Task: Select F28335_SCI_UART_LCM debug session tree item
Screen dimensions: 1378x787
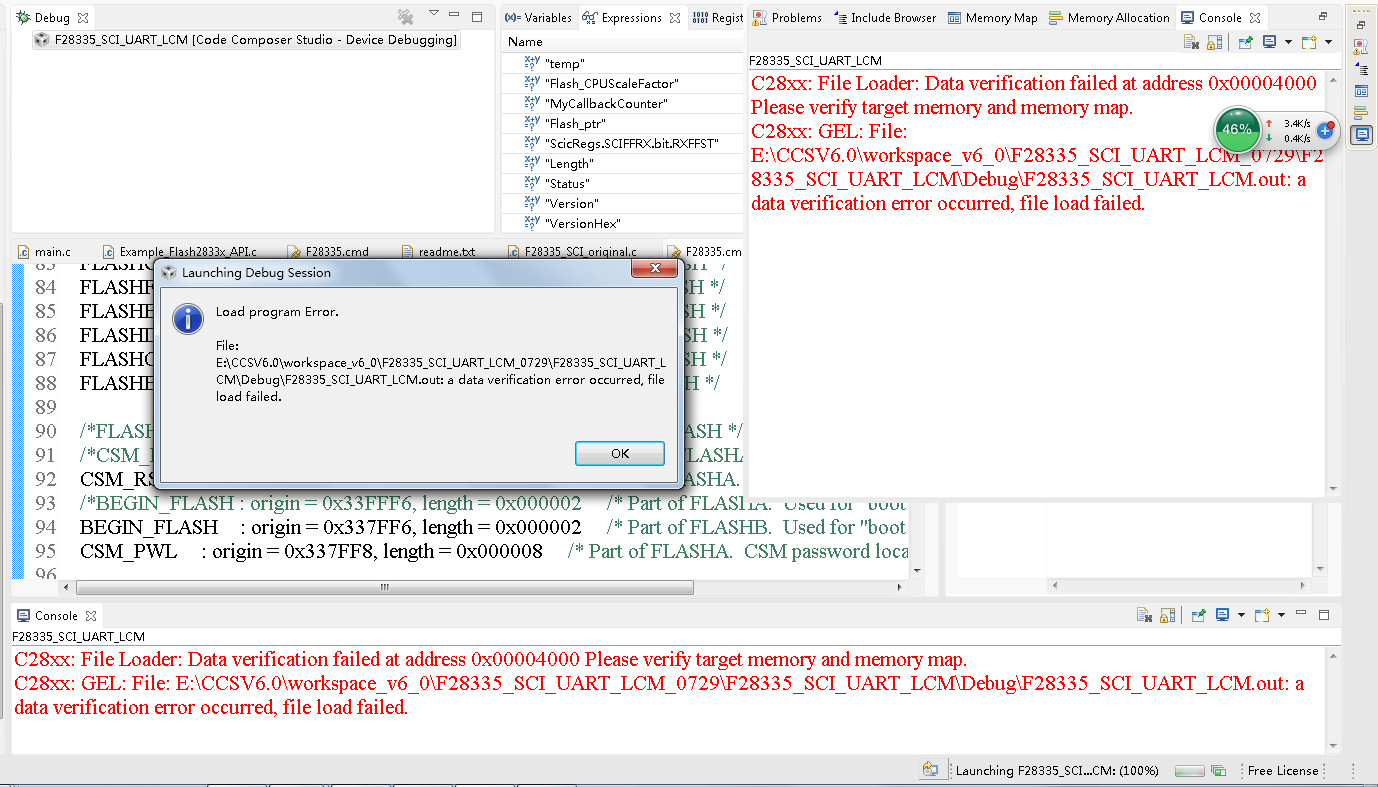Action: pyautogui.click(x=246, y=40)
